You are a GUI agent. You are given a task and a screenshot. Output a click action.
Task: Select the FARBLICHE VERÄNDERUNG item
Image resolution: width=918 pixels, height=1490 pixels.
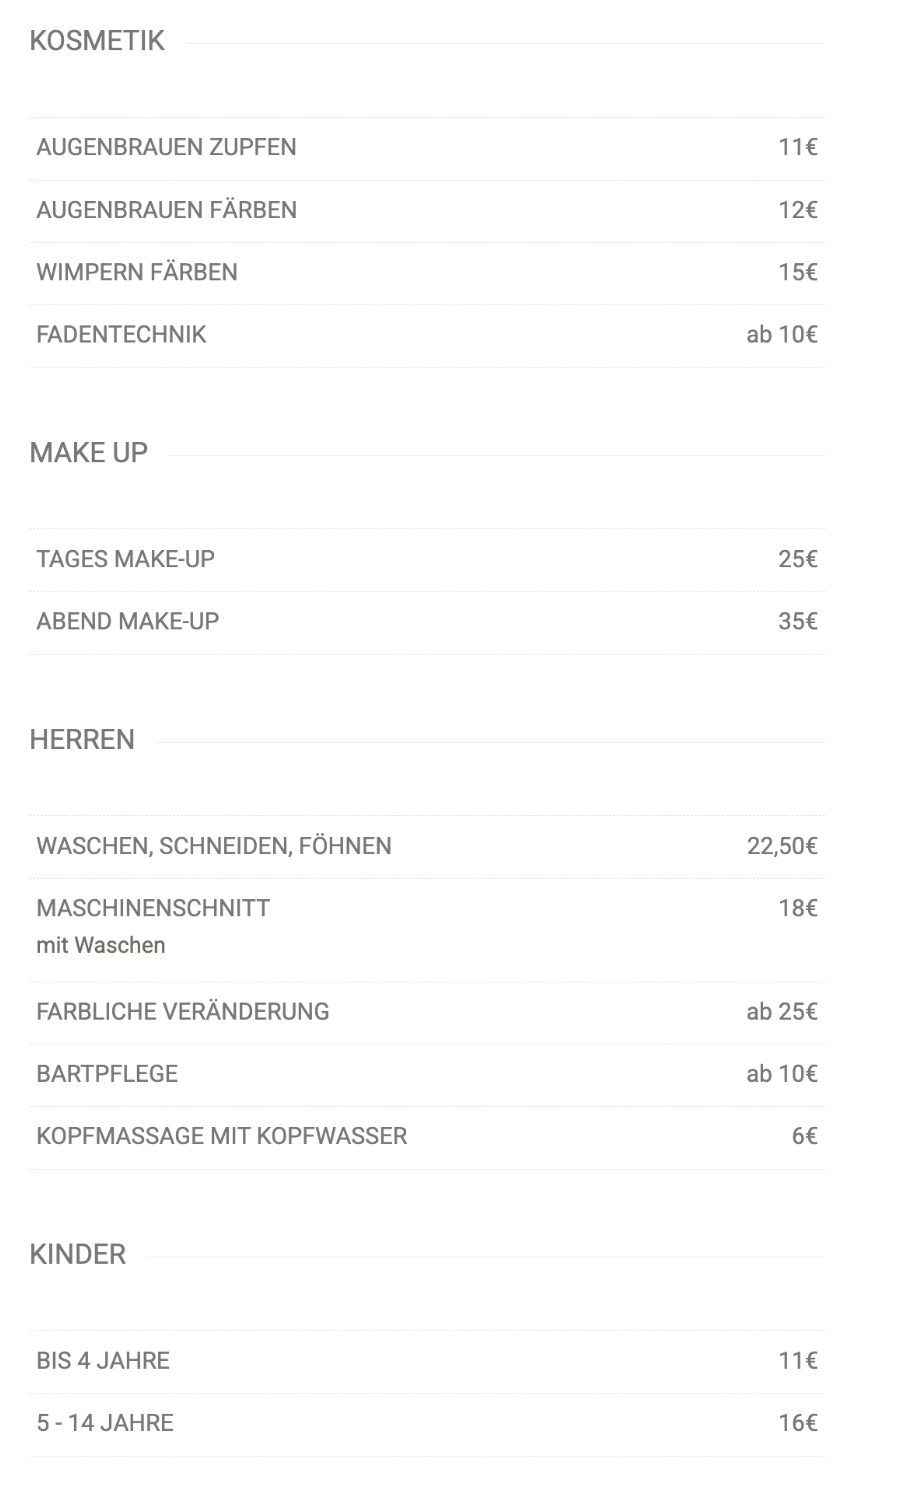point(427,1013)
